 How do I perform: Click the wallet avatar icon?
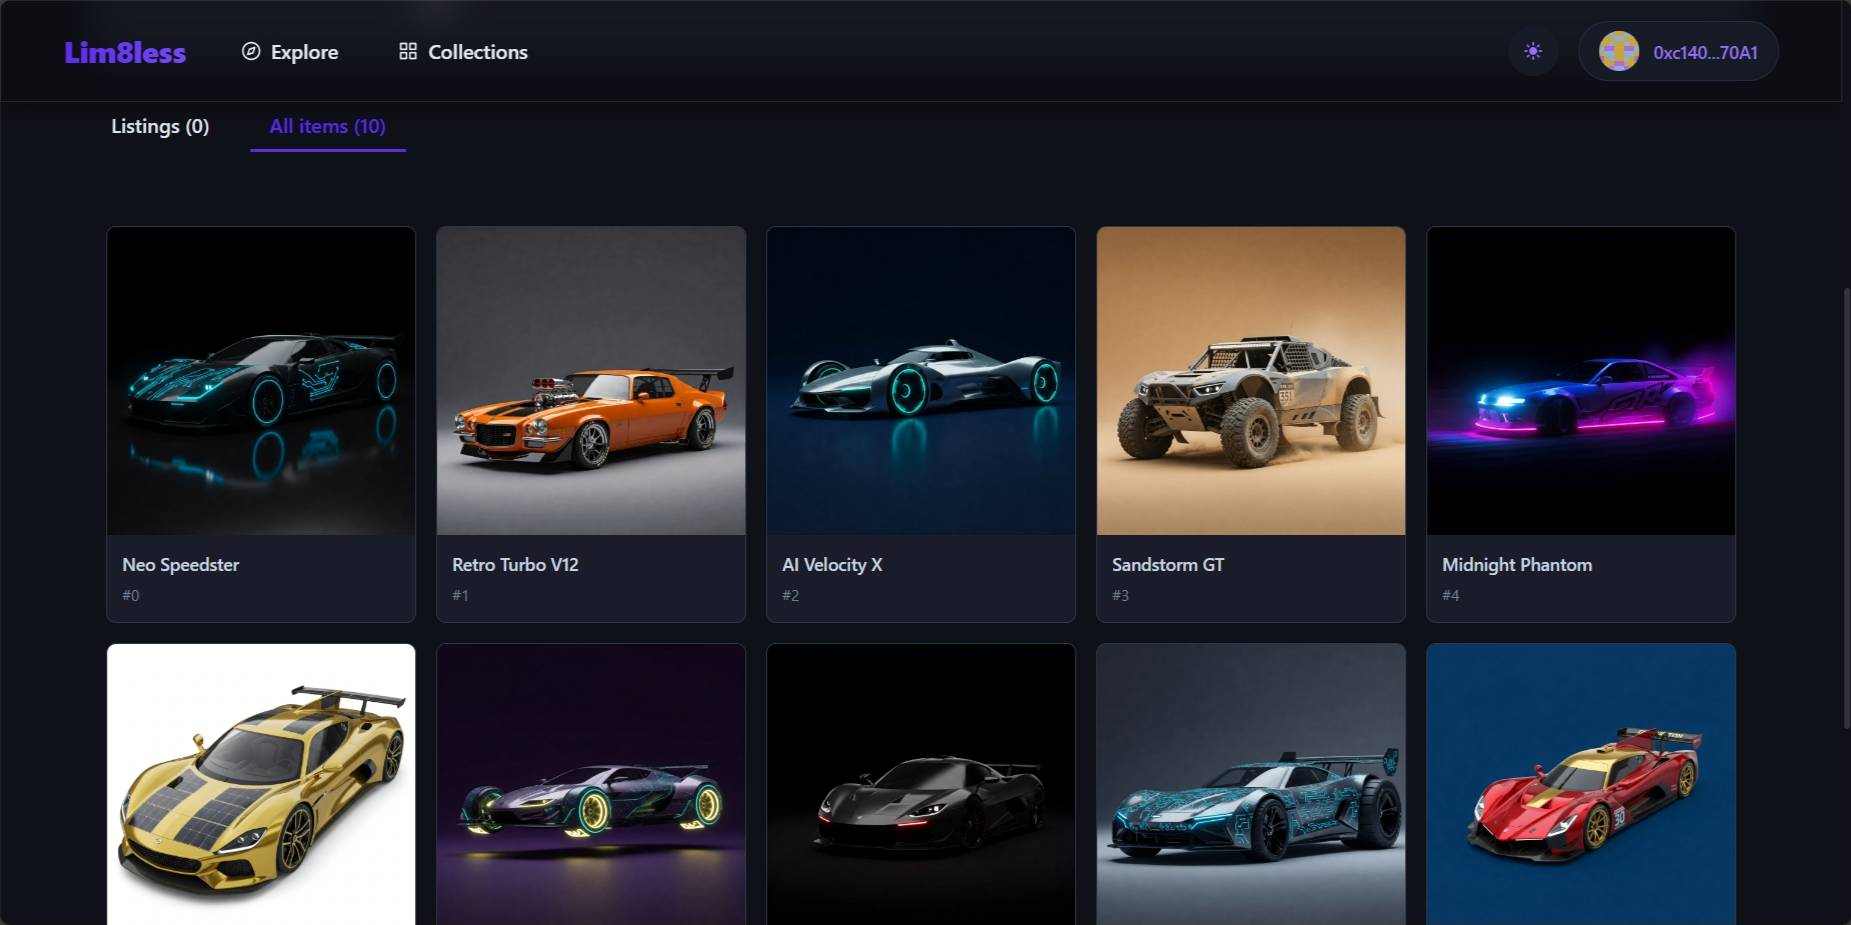tap(1618, 52)
